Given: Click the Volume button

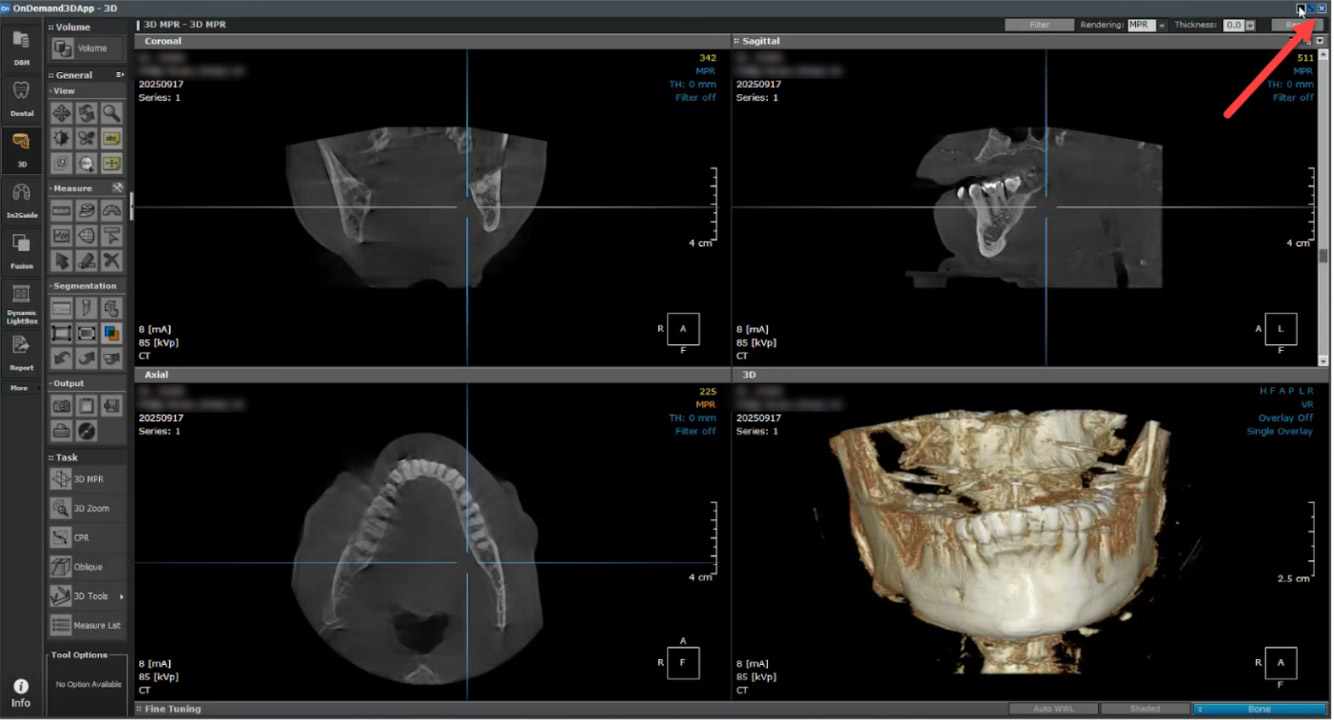Looking at the screenshot, I should pyautogui.click(x=87, y=48).
